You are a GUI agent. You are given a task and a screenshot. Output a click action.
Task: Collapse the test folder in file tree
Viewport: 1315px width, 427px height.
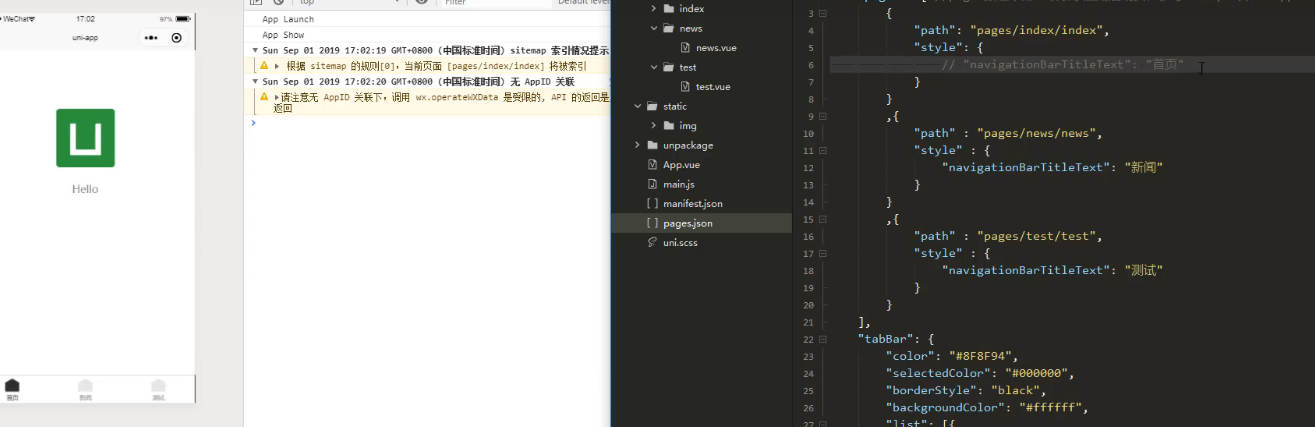654,67
